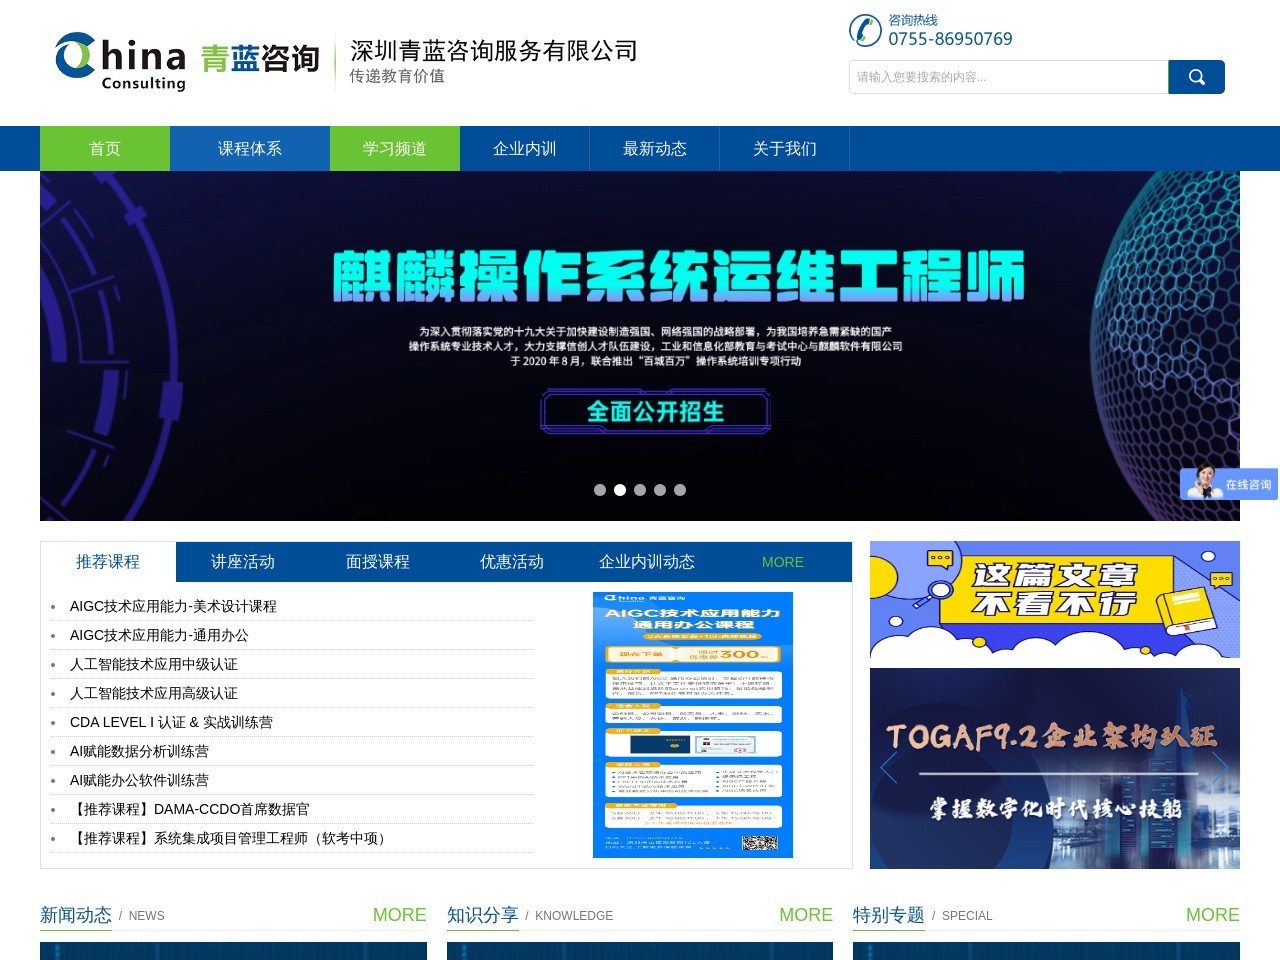Open the 关于我们 dropdown menu
The height and width of the screenshot is (960, 1280).
coord(786,148)
